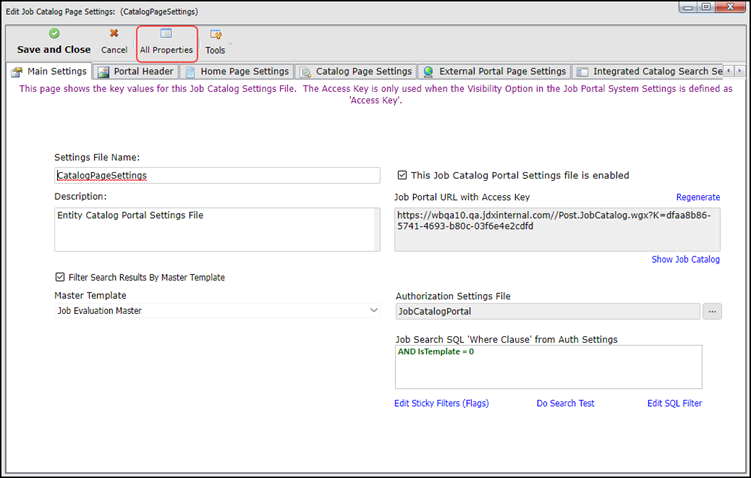
Task: Click the Tools toolbar icon
Action: tap(216, 34)
